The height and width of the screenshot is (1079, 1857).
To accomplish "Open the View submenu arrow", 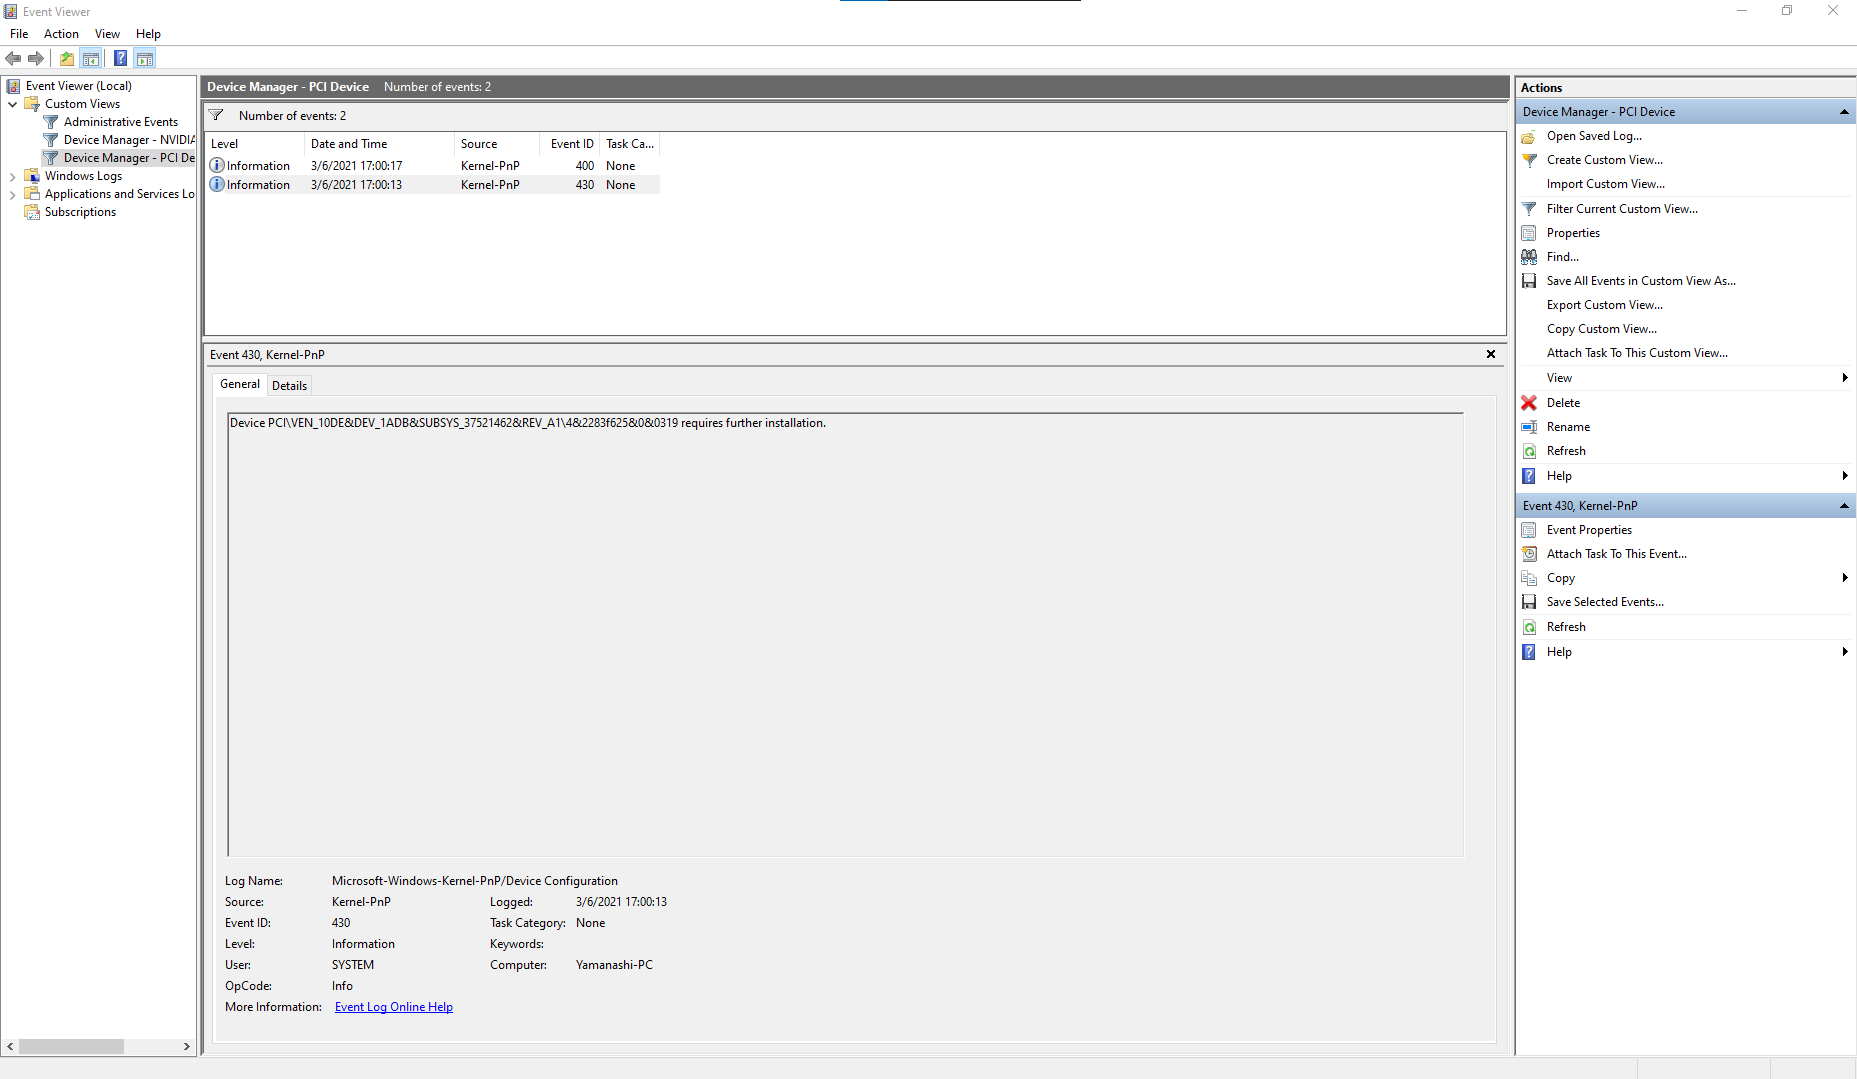I will tap(1845, 378).
